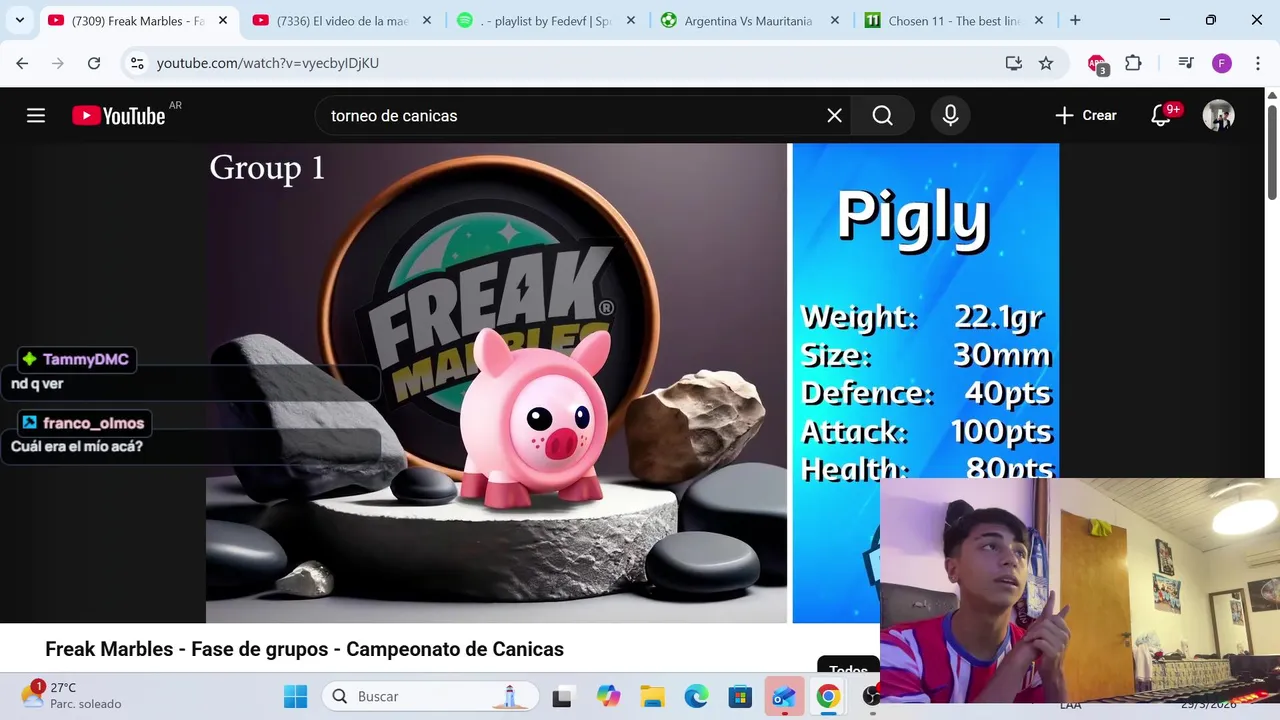1280x720 pixels.
Task: Open Windows Start menu
Action: [x=295, y=696]
